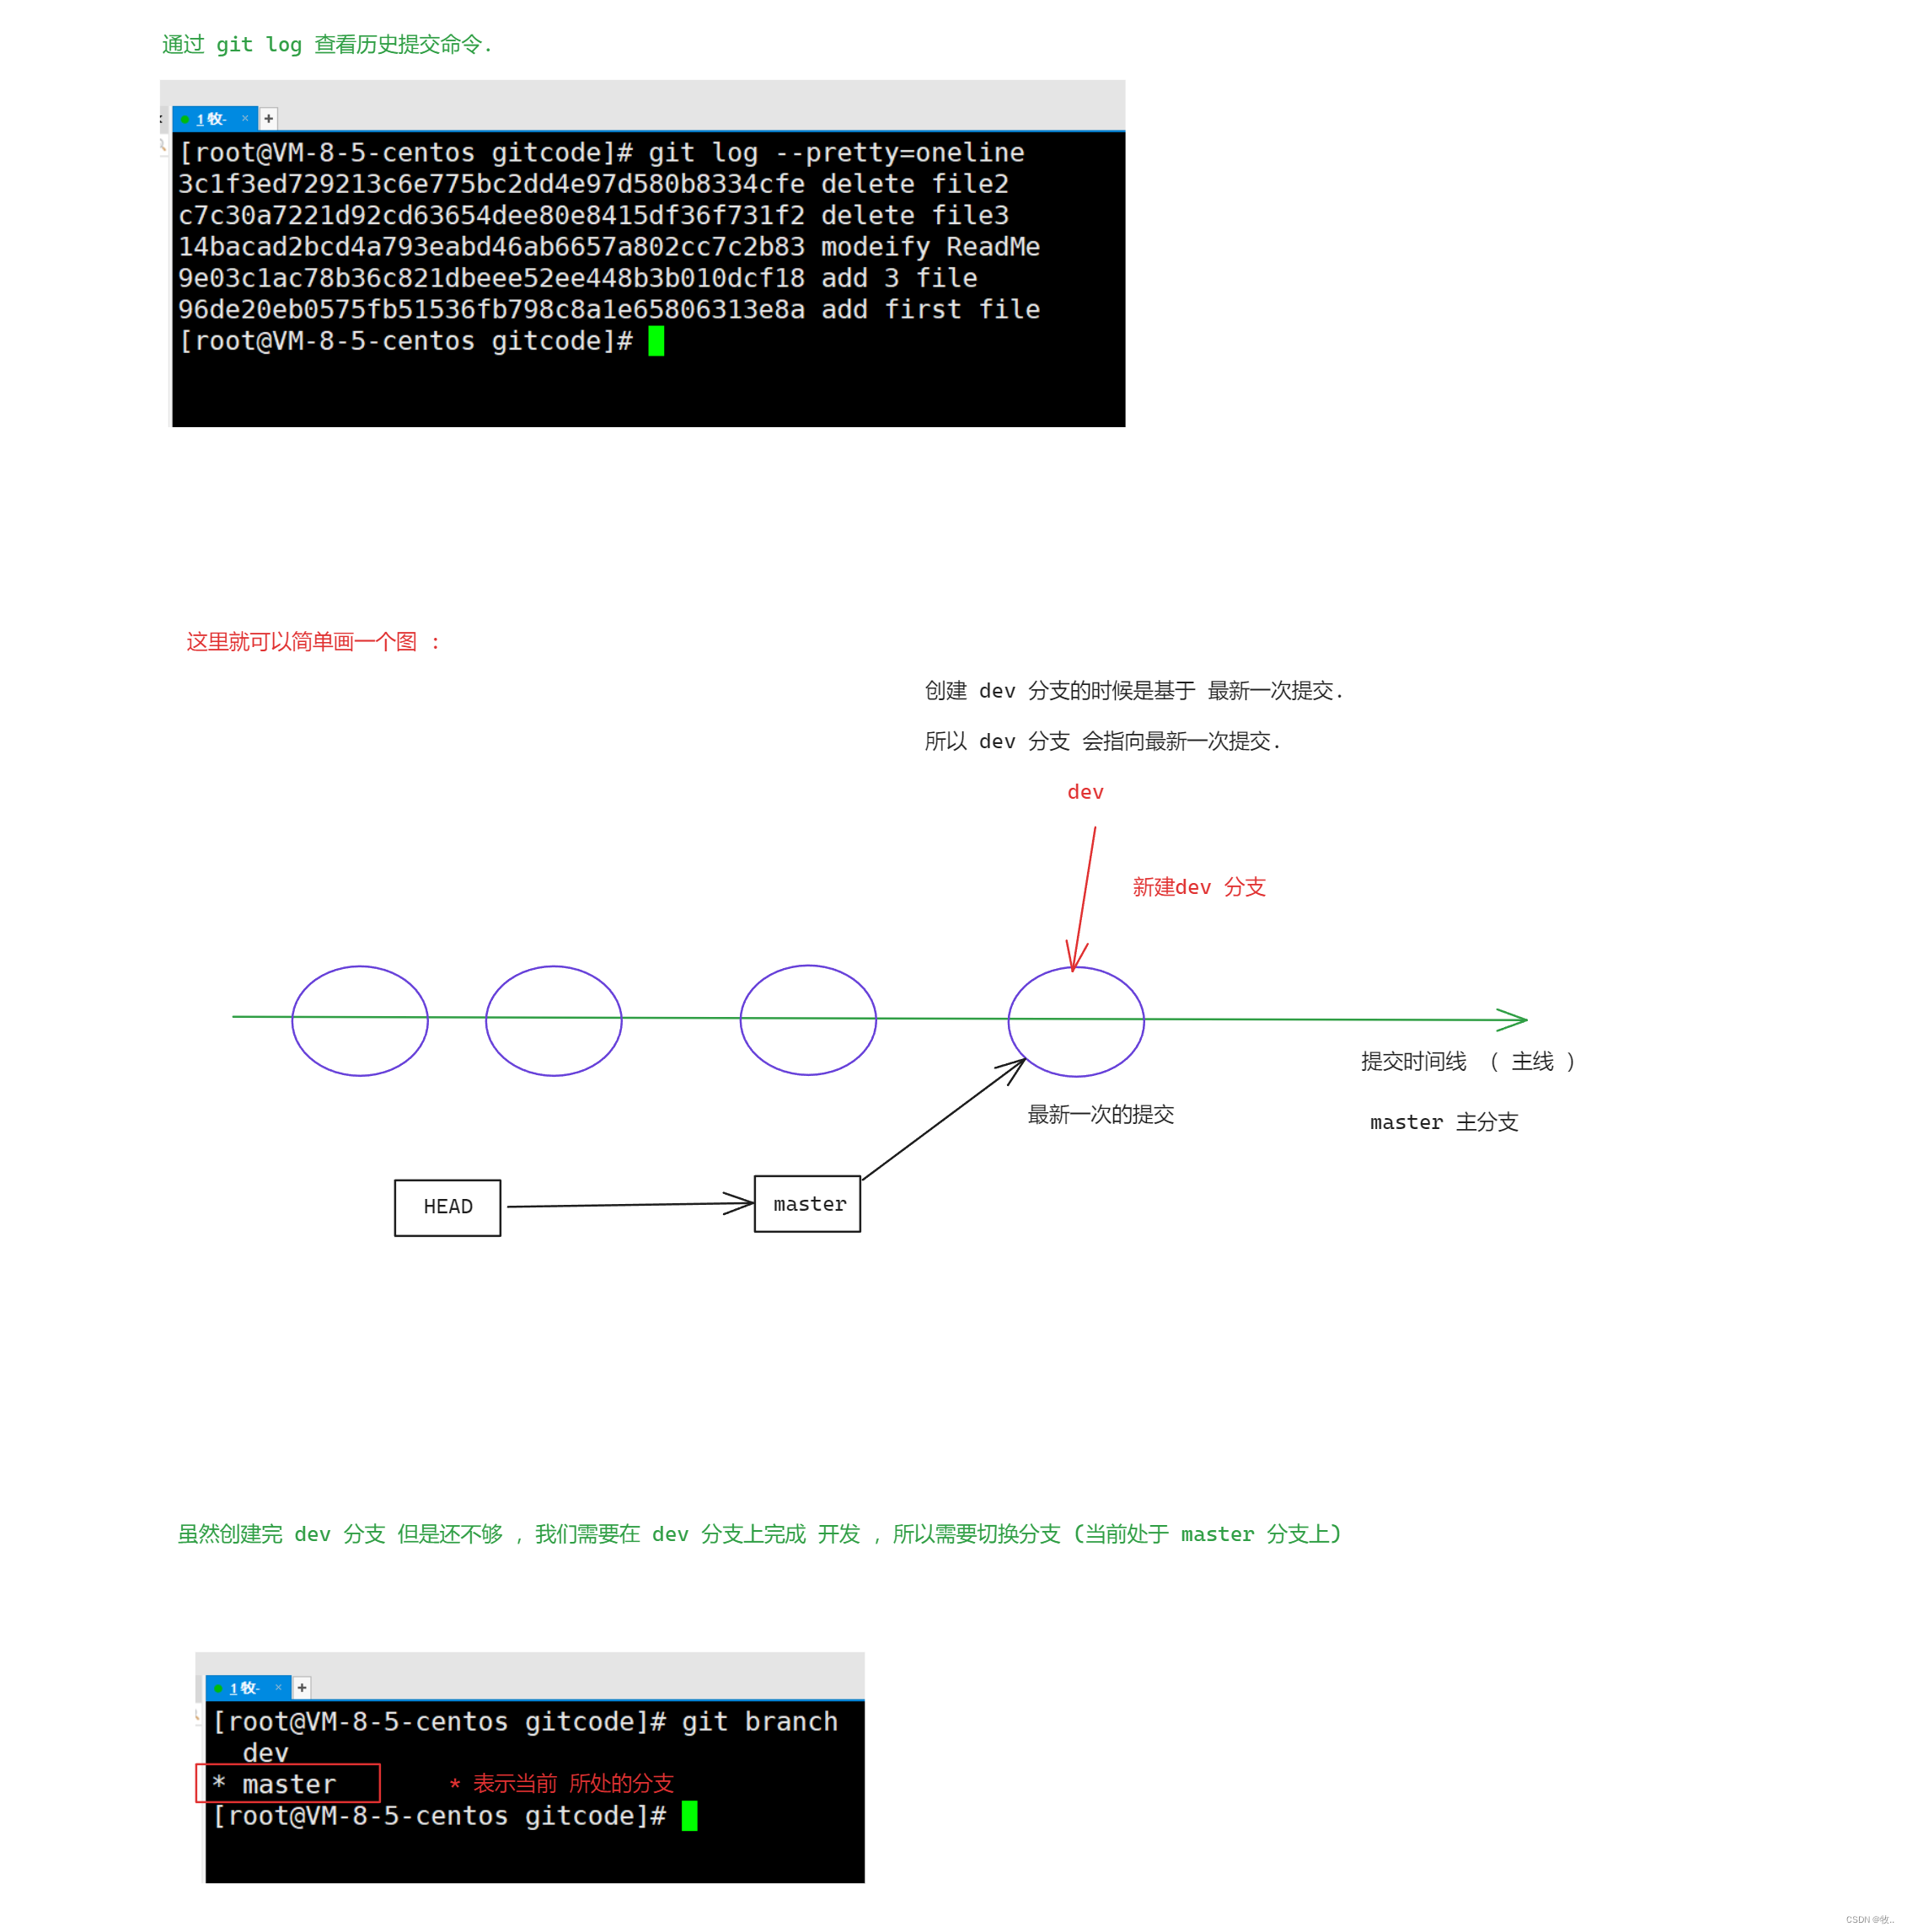1907x1932 pixels.
Task: Click the commit line 'delete file3'
Action: 593,215
